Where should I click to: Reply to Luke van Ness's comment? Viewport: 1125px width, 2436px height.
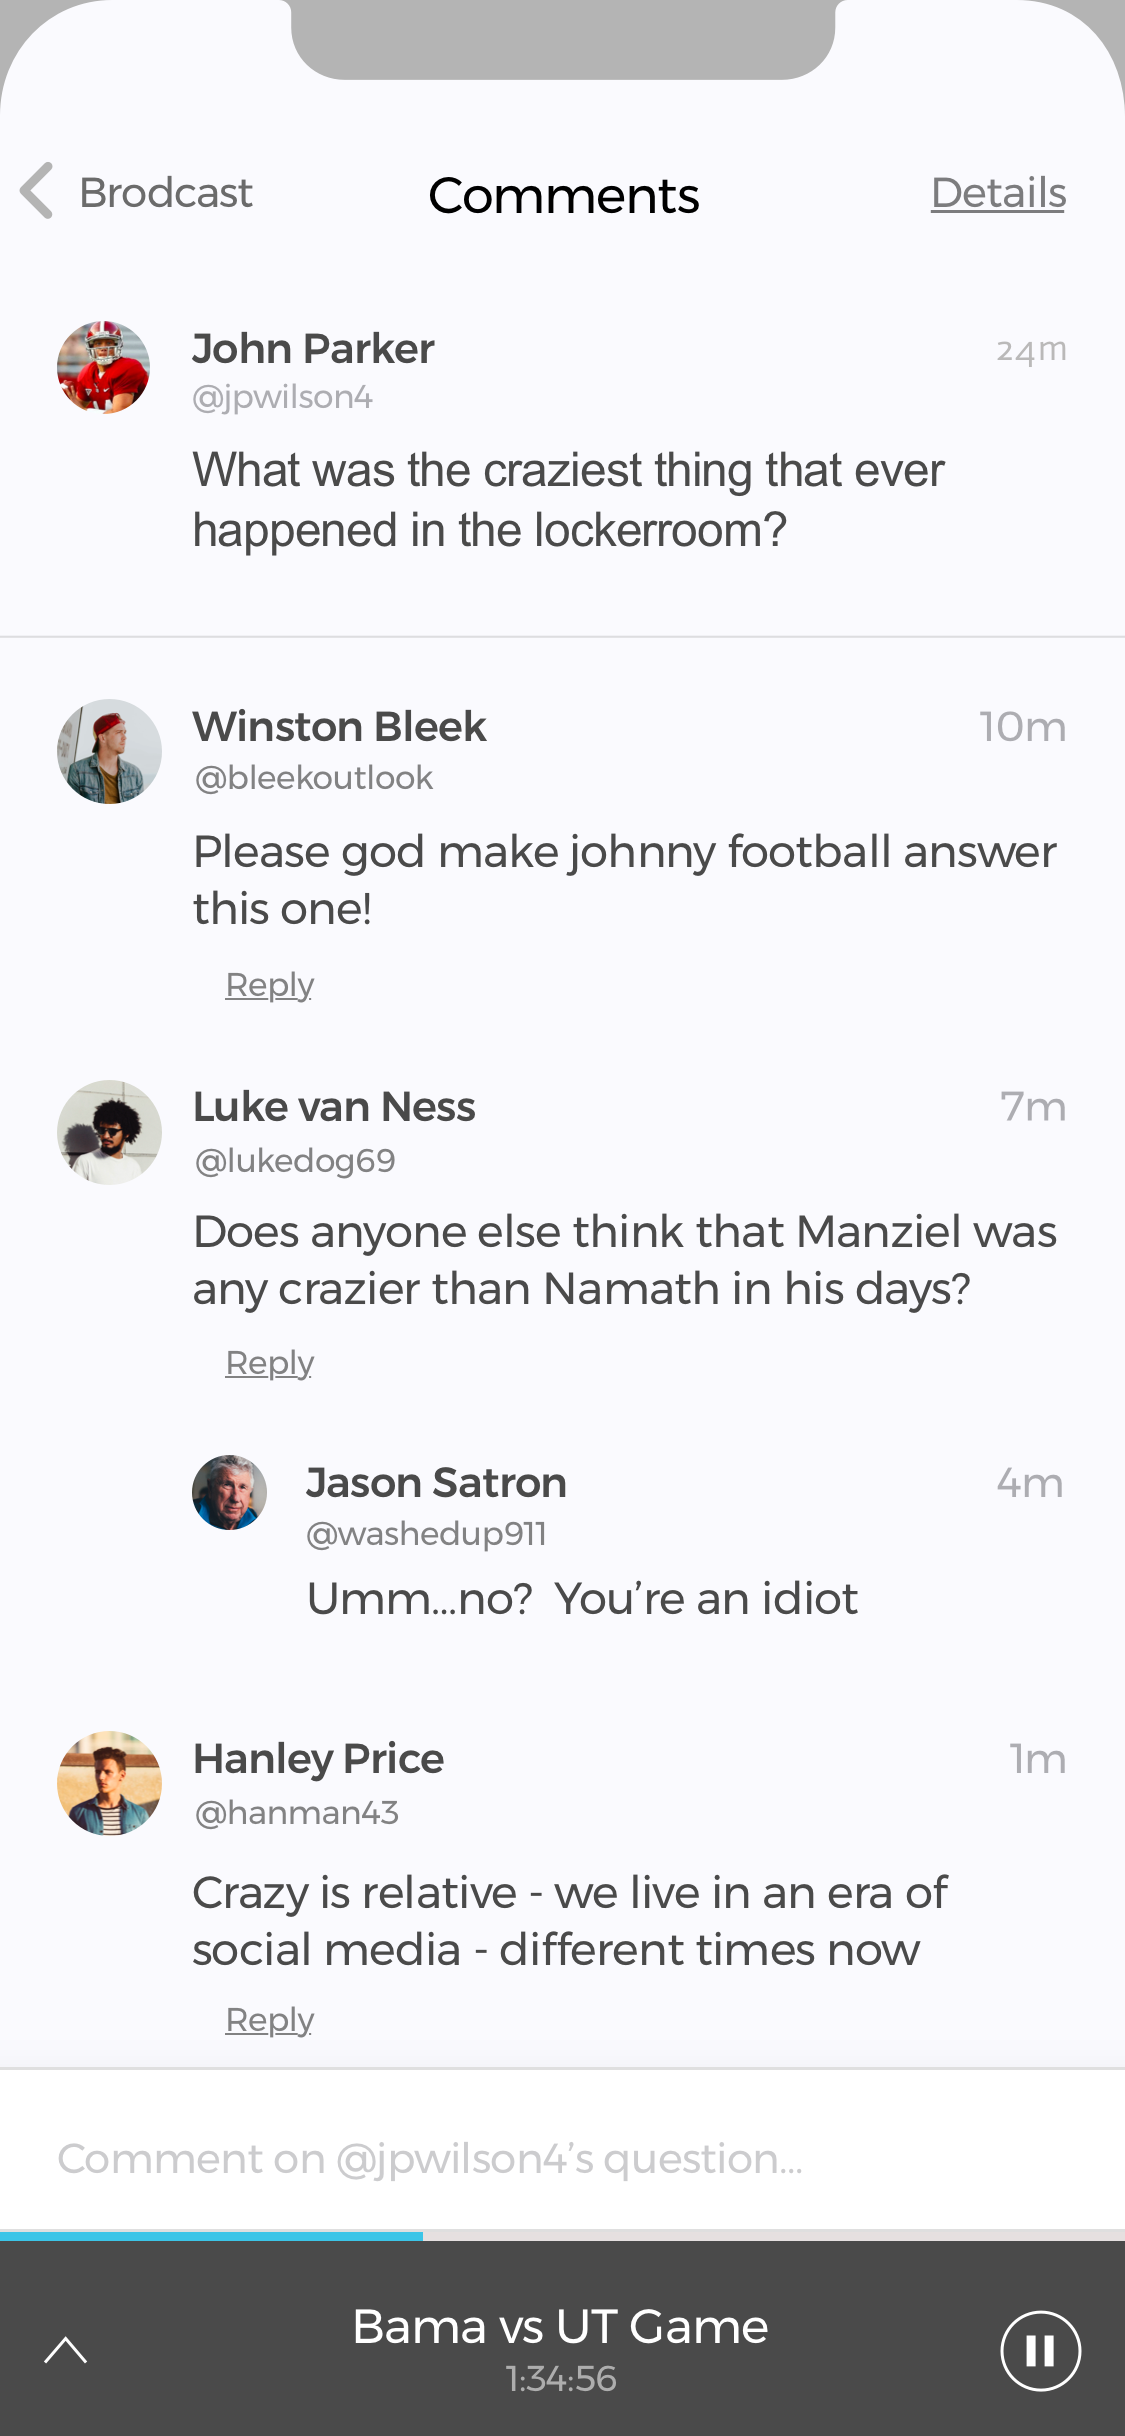[269, 1363]
